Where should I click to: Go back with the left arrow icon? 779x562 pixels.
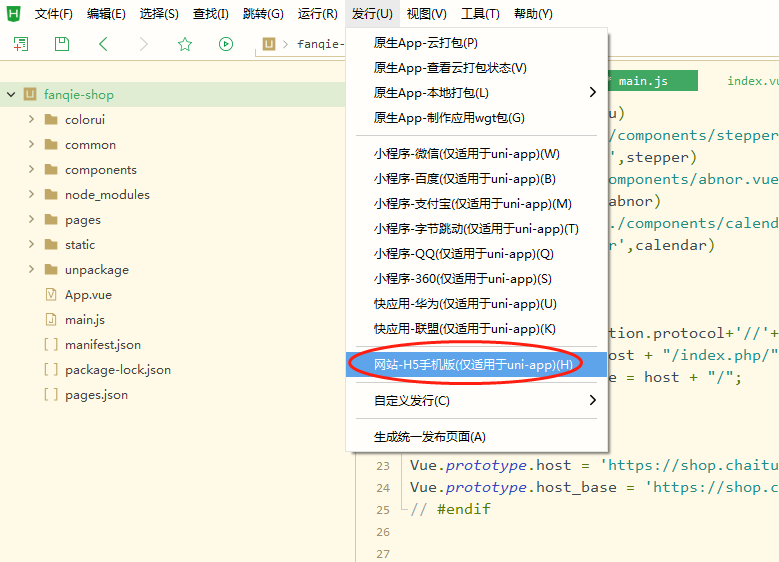(x=103, y=44)
